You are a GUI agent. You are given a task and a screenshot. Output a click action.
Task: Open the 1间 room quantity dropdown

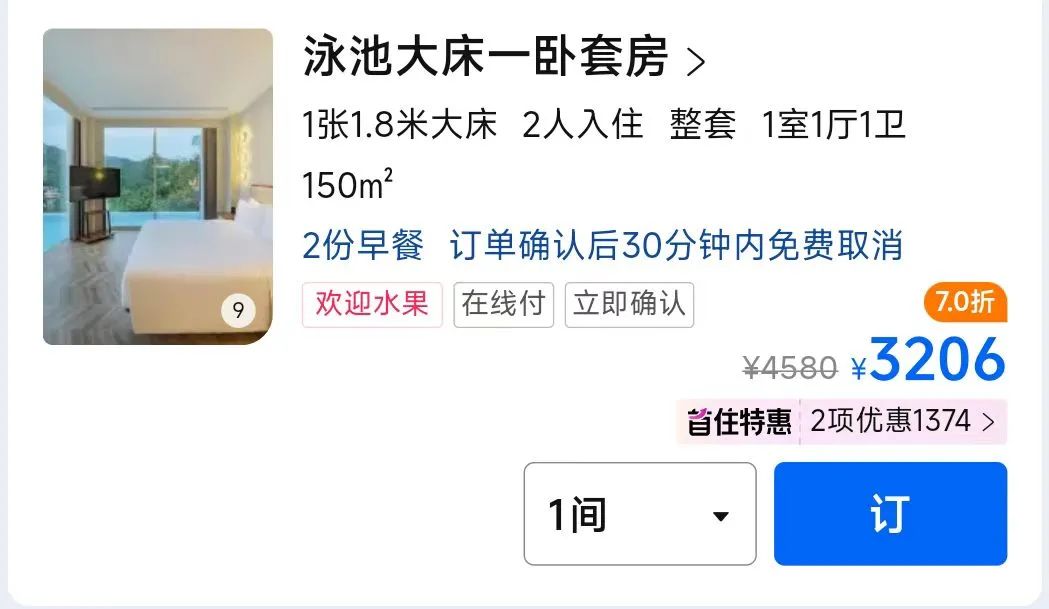pos(640,514)
